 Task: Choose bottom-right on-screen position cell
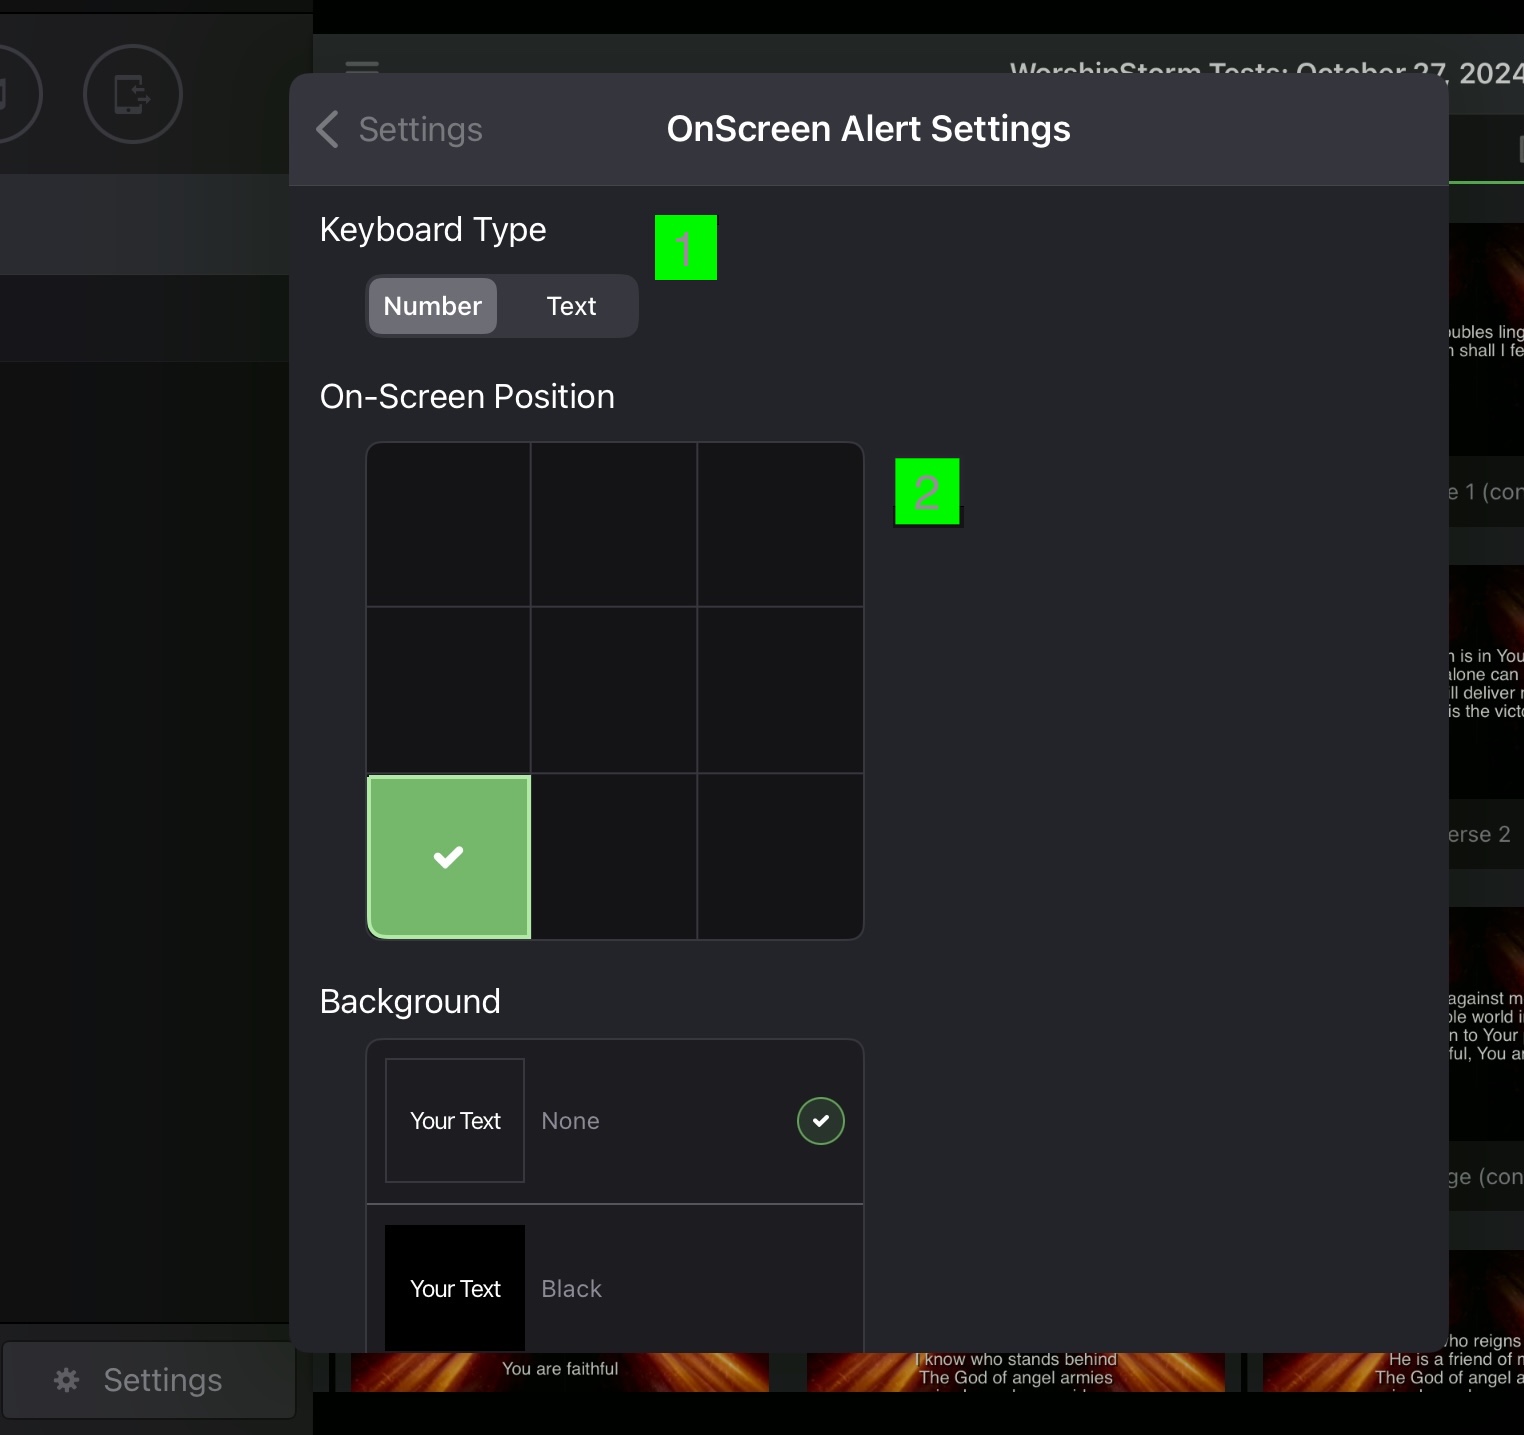(780, 857)
